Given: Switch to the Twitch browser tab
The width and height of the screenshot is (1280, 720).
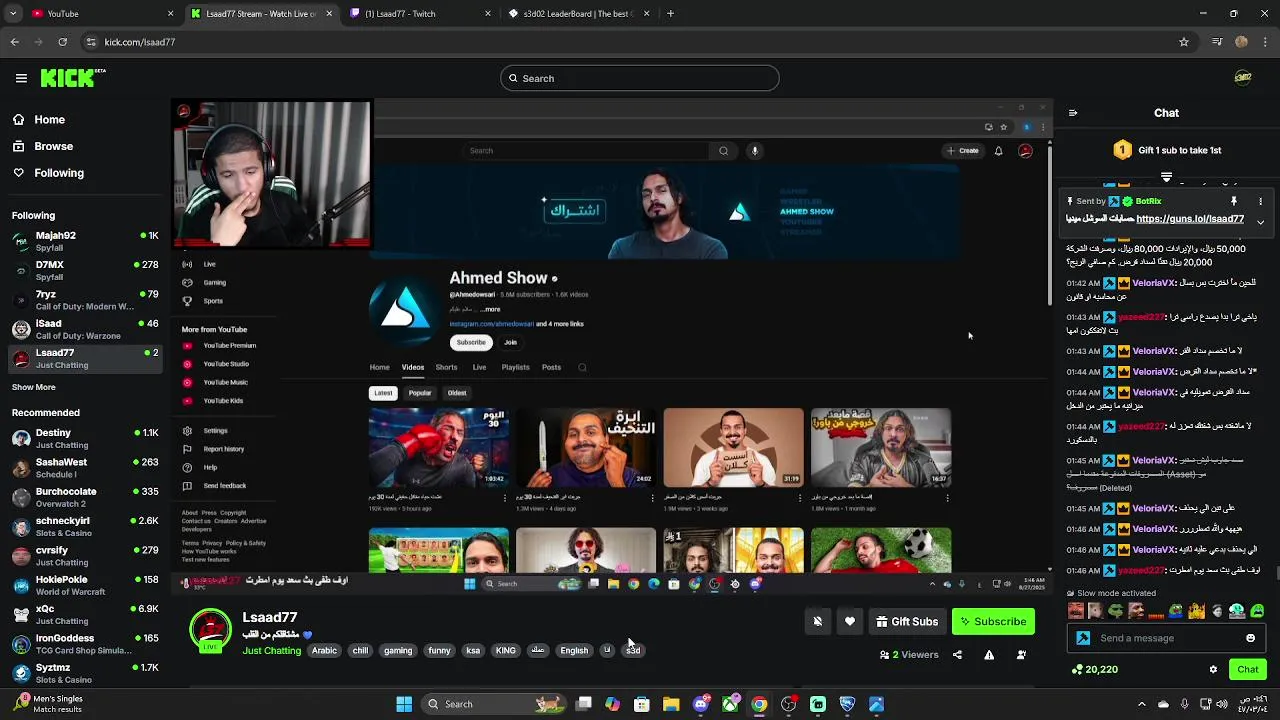Looking at the screenshot, I should coord(420,14).
